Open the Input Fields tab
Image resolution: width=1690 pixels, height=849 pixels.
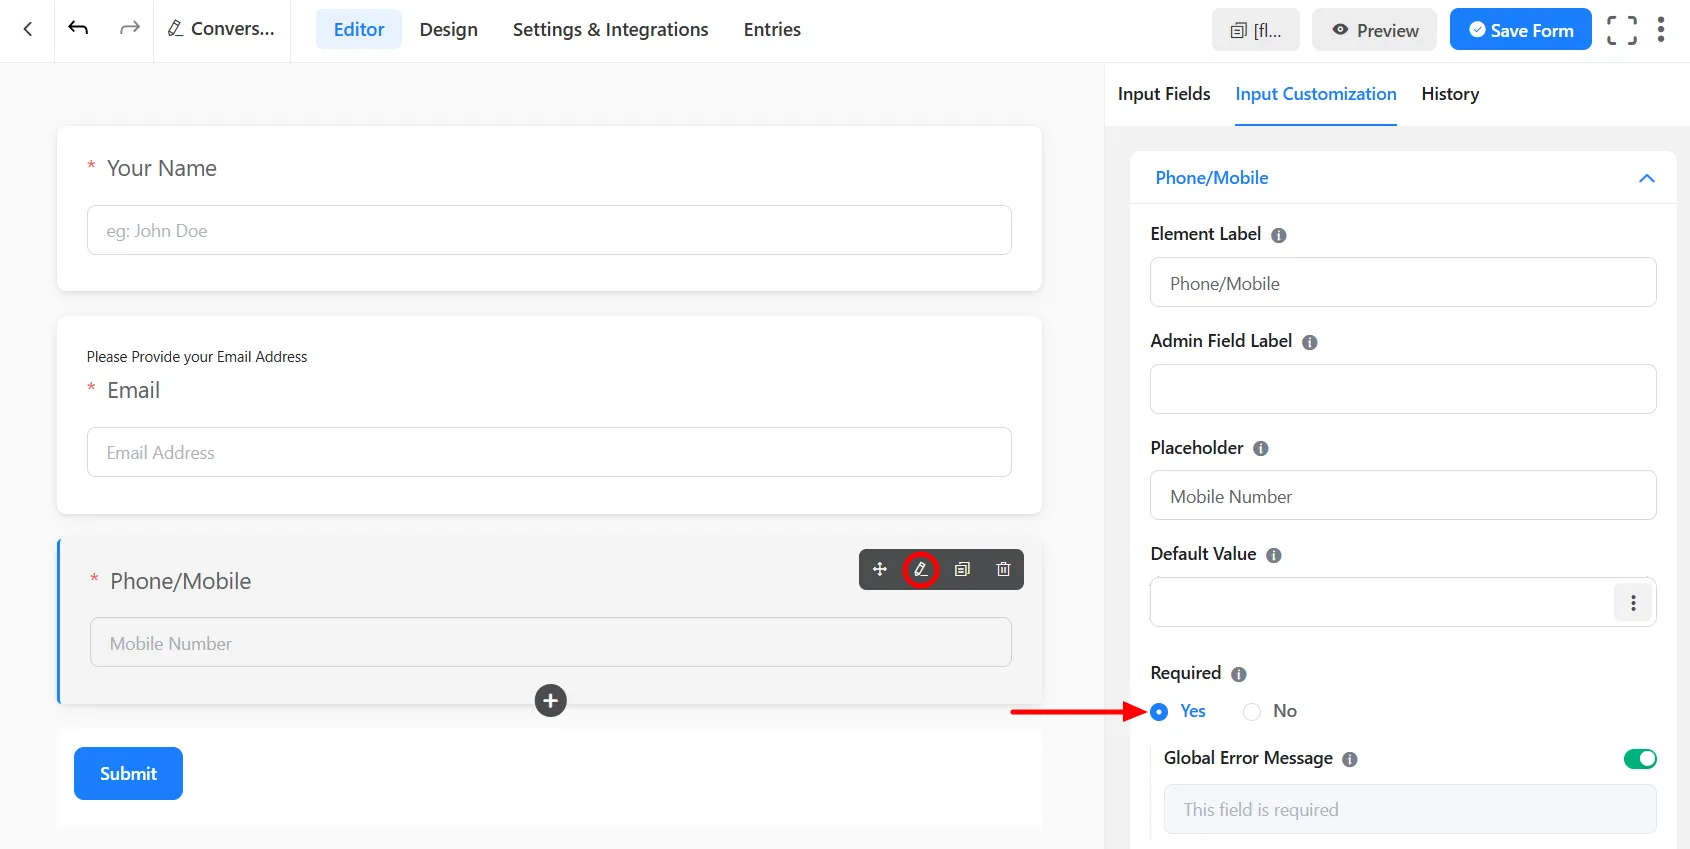1163,94
